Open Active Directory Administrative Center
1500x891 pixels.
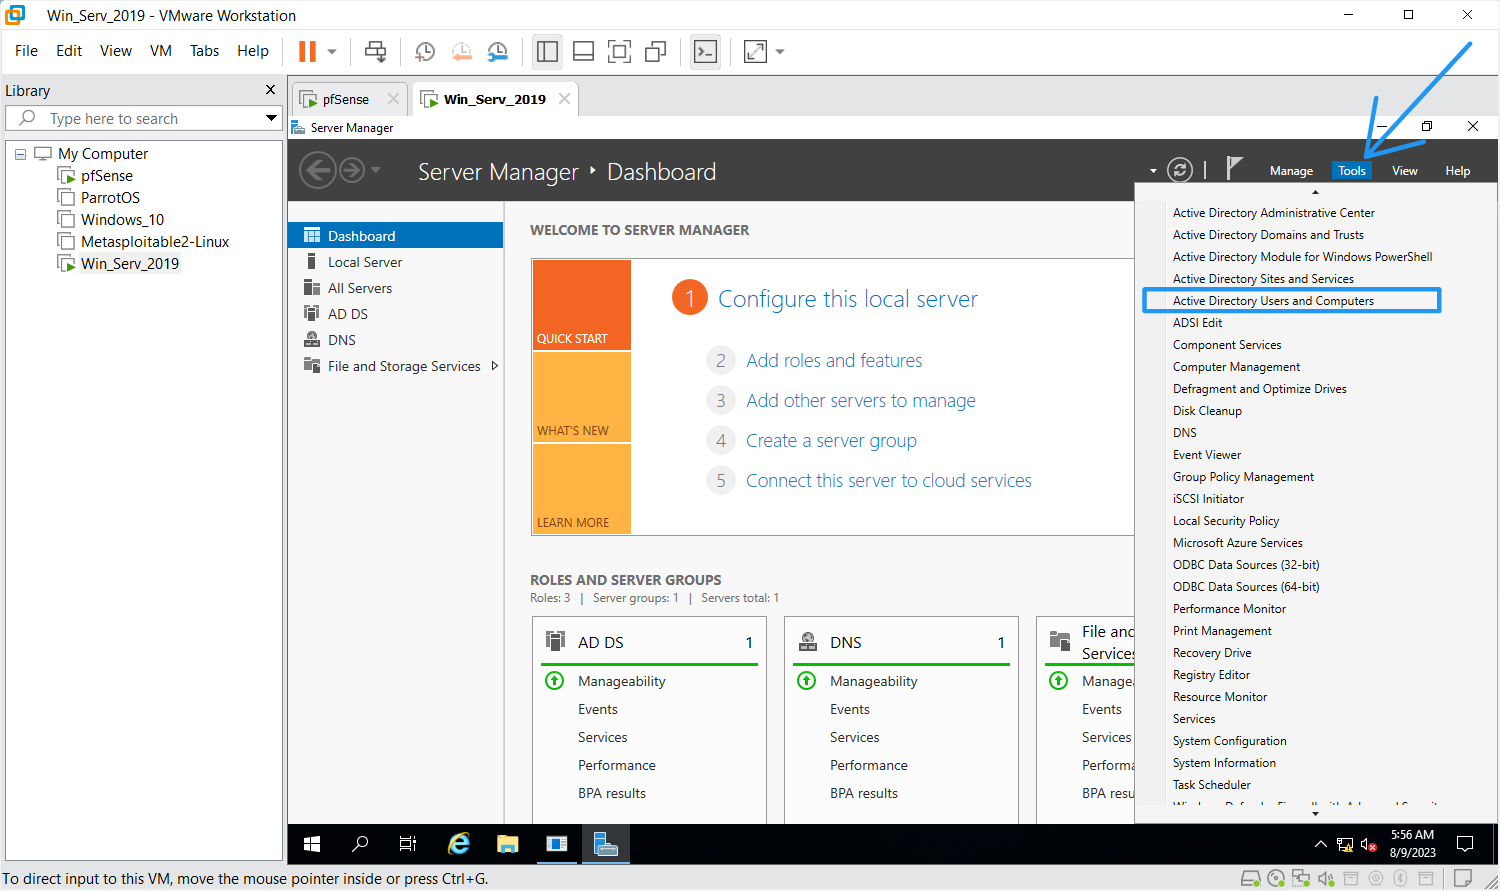point(1273,213)
